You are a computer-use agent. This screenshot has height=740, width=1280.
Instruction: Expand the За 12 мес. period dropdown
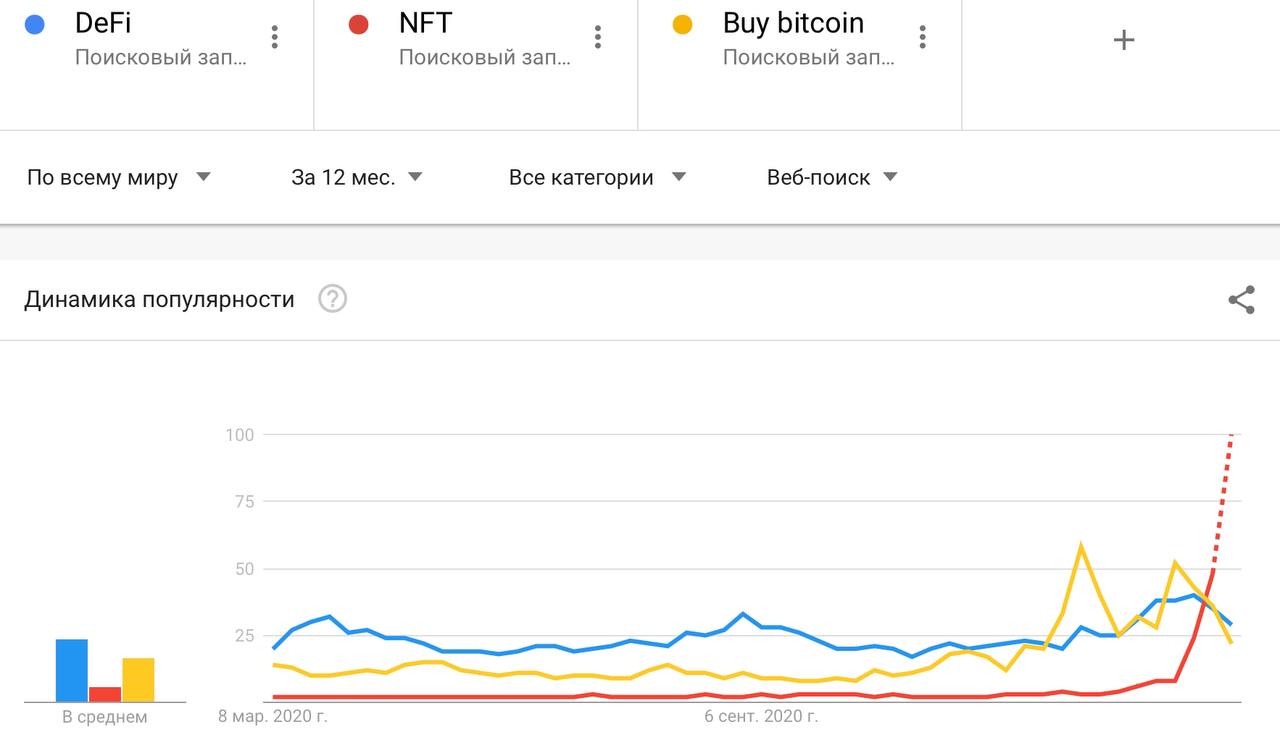click(x=357, y=178)
